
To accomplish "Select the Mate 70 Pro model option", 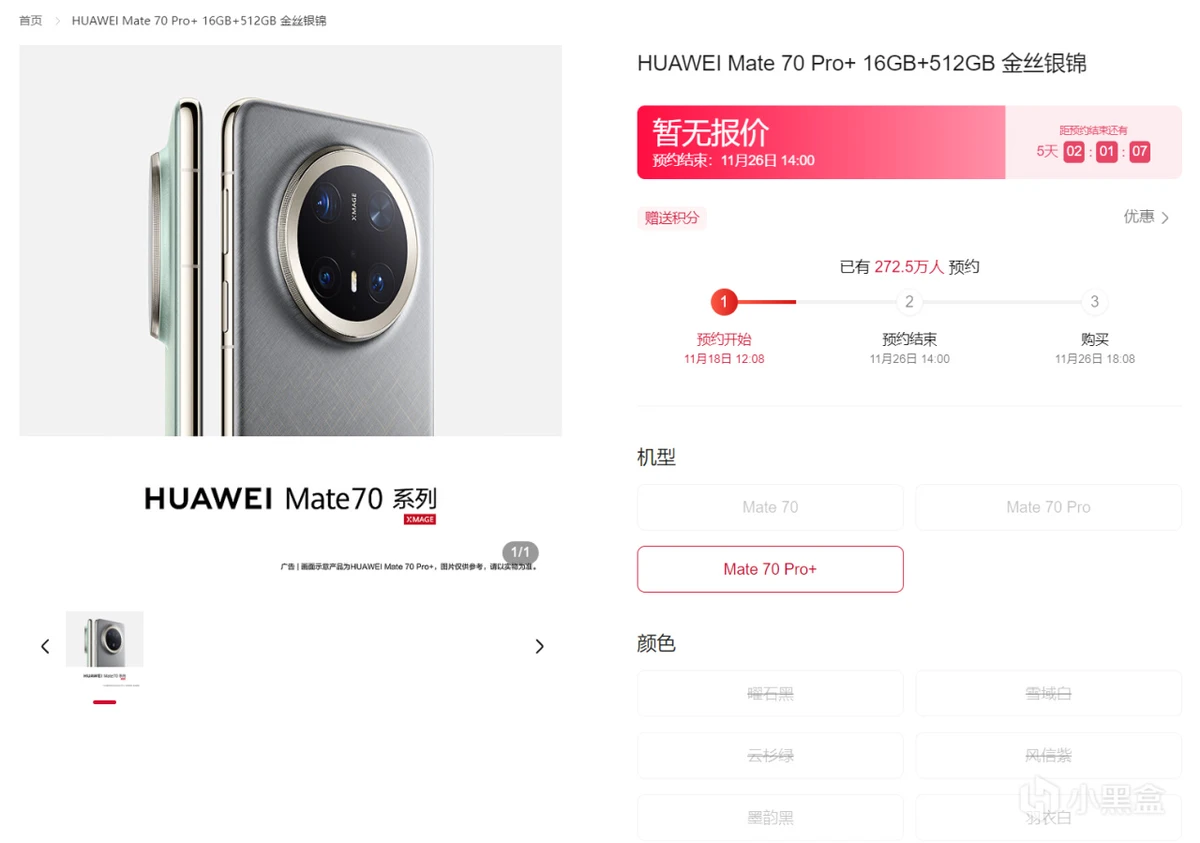I will tap(1048, 507).
